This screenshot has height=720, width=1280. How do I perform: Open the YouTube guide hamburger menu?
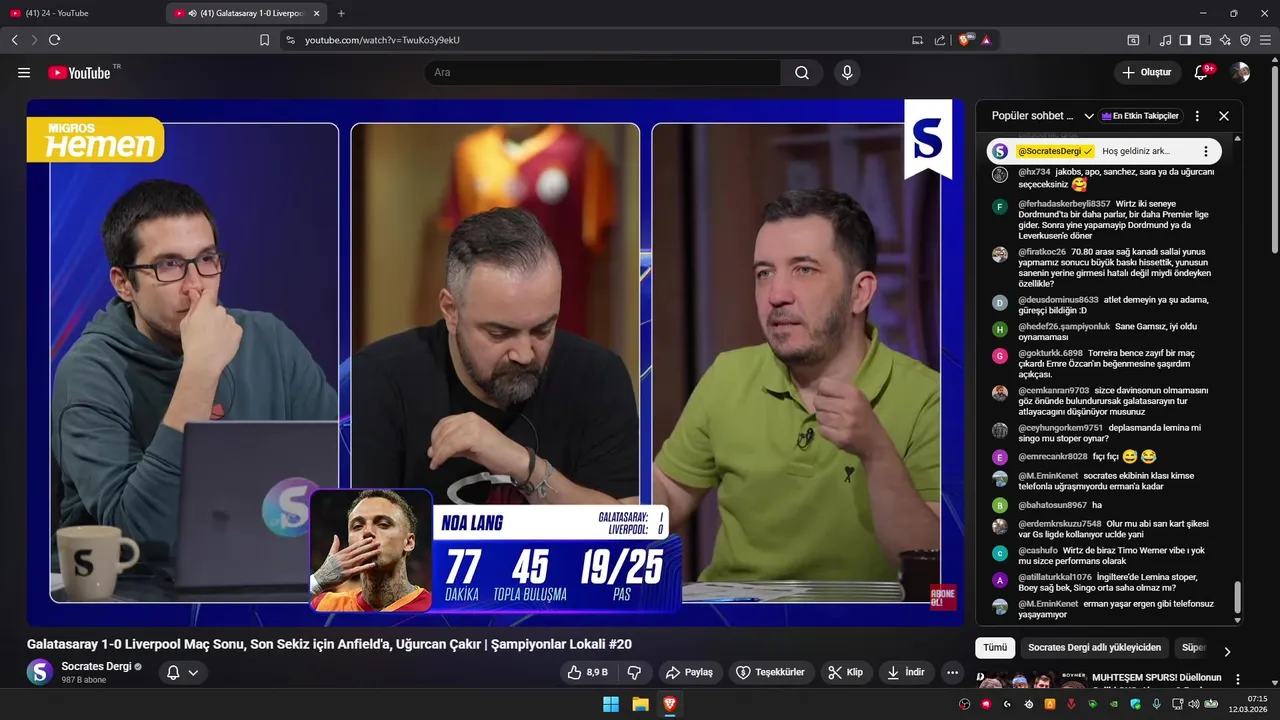24,72
